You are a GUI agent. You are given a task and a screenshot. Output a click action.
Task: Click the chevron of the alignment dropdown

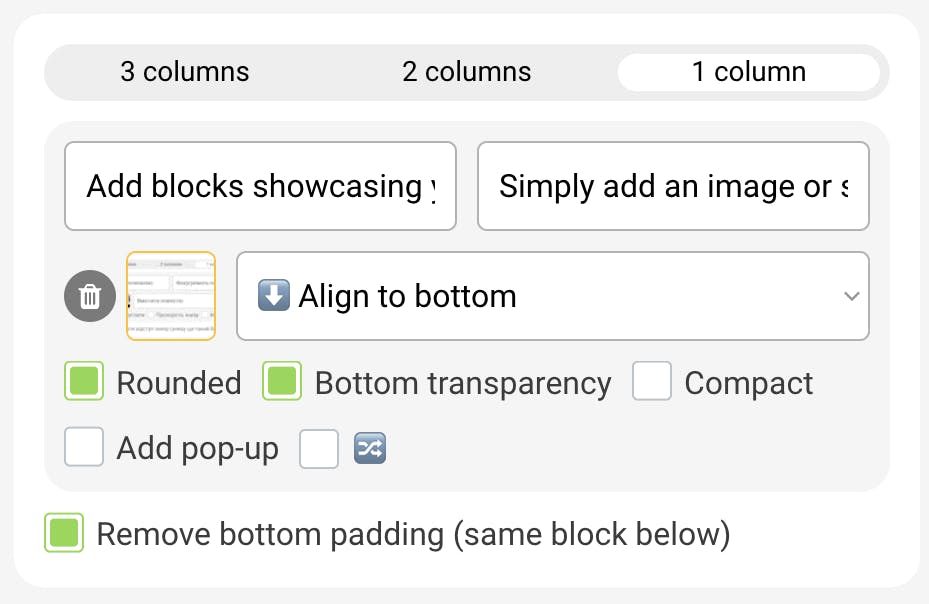pyautogui.click(x=851, y=296)
